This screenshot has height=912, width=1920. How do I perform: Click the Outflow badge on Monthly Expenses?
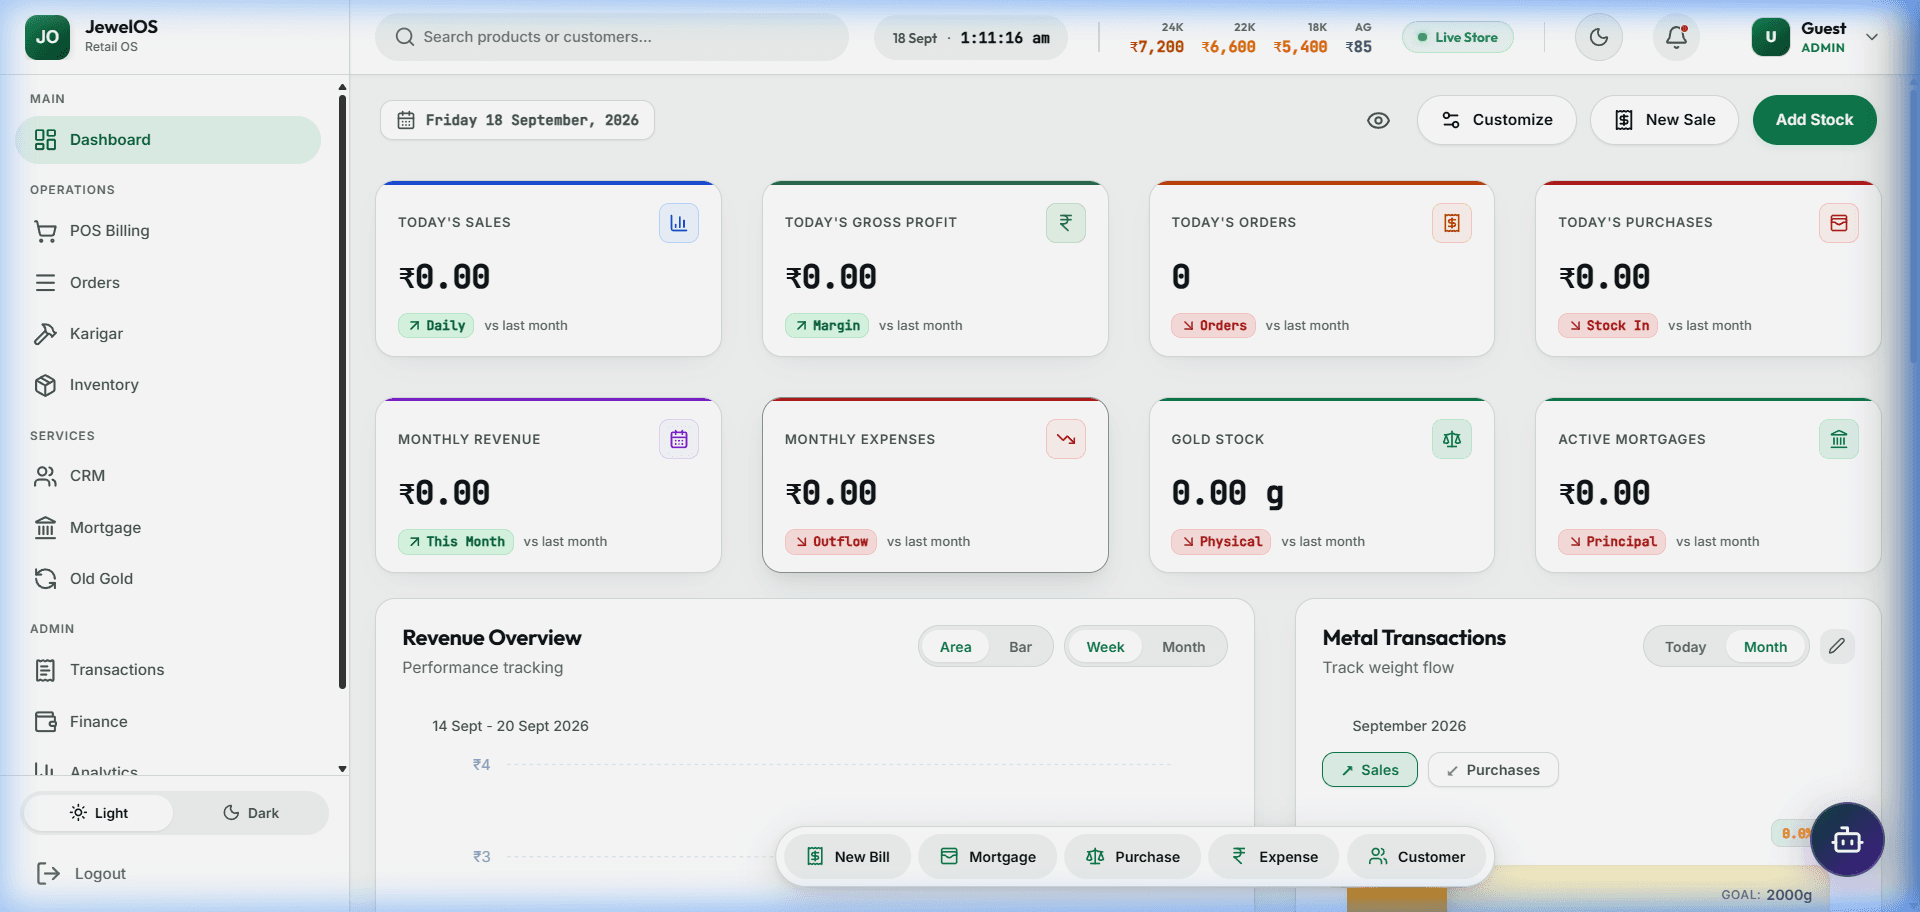point(831,542)
